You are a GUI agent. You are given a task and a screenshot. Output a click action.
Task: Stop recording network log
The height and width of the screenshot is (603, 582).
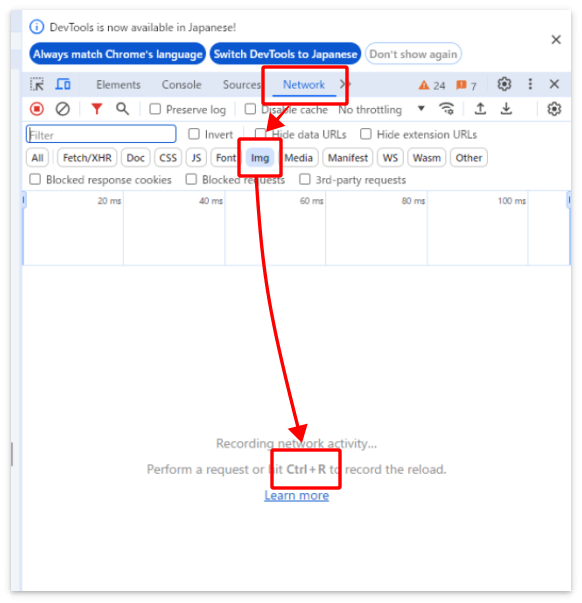37,109
